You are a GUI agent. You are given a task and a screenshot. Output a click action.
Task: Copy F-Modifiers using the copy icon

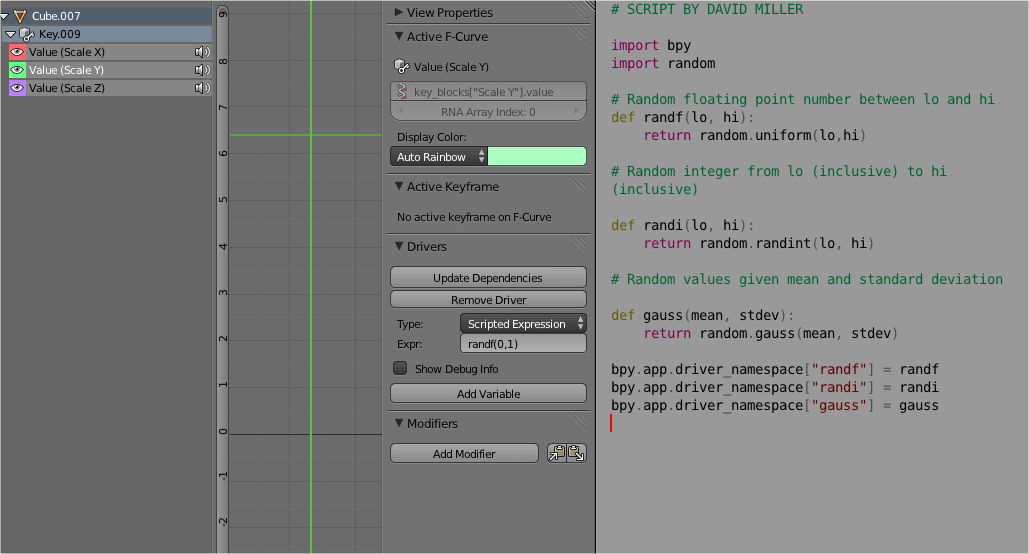[557, 453]
